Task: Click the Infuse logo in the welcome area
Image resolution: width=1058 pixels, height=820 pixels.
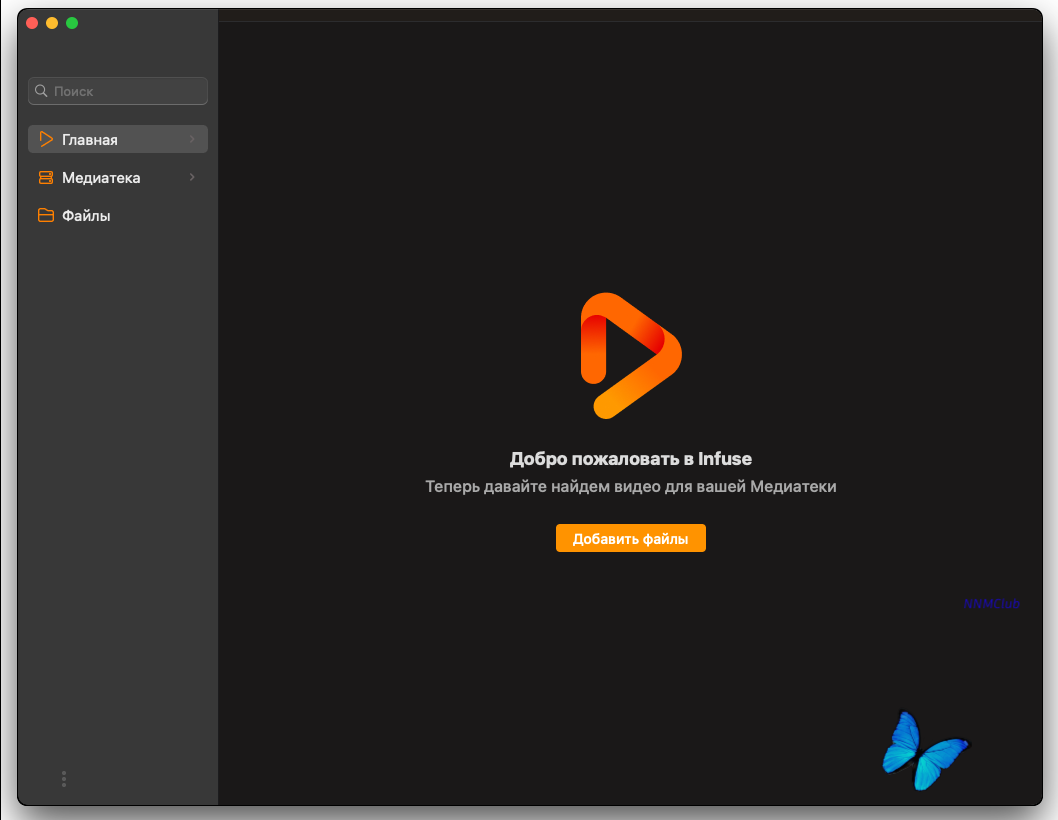Action: [x=631, y=356]
